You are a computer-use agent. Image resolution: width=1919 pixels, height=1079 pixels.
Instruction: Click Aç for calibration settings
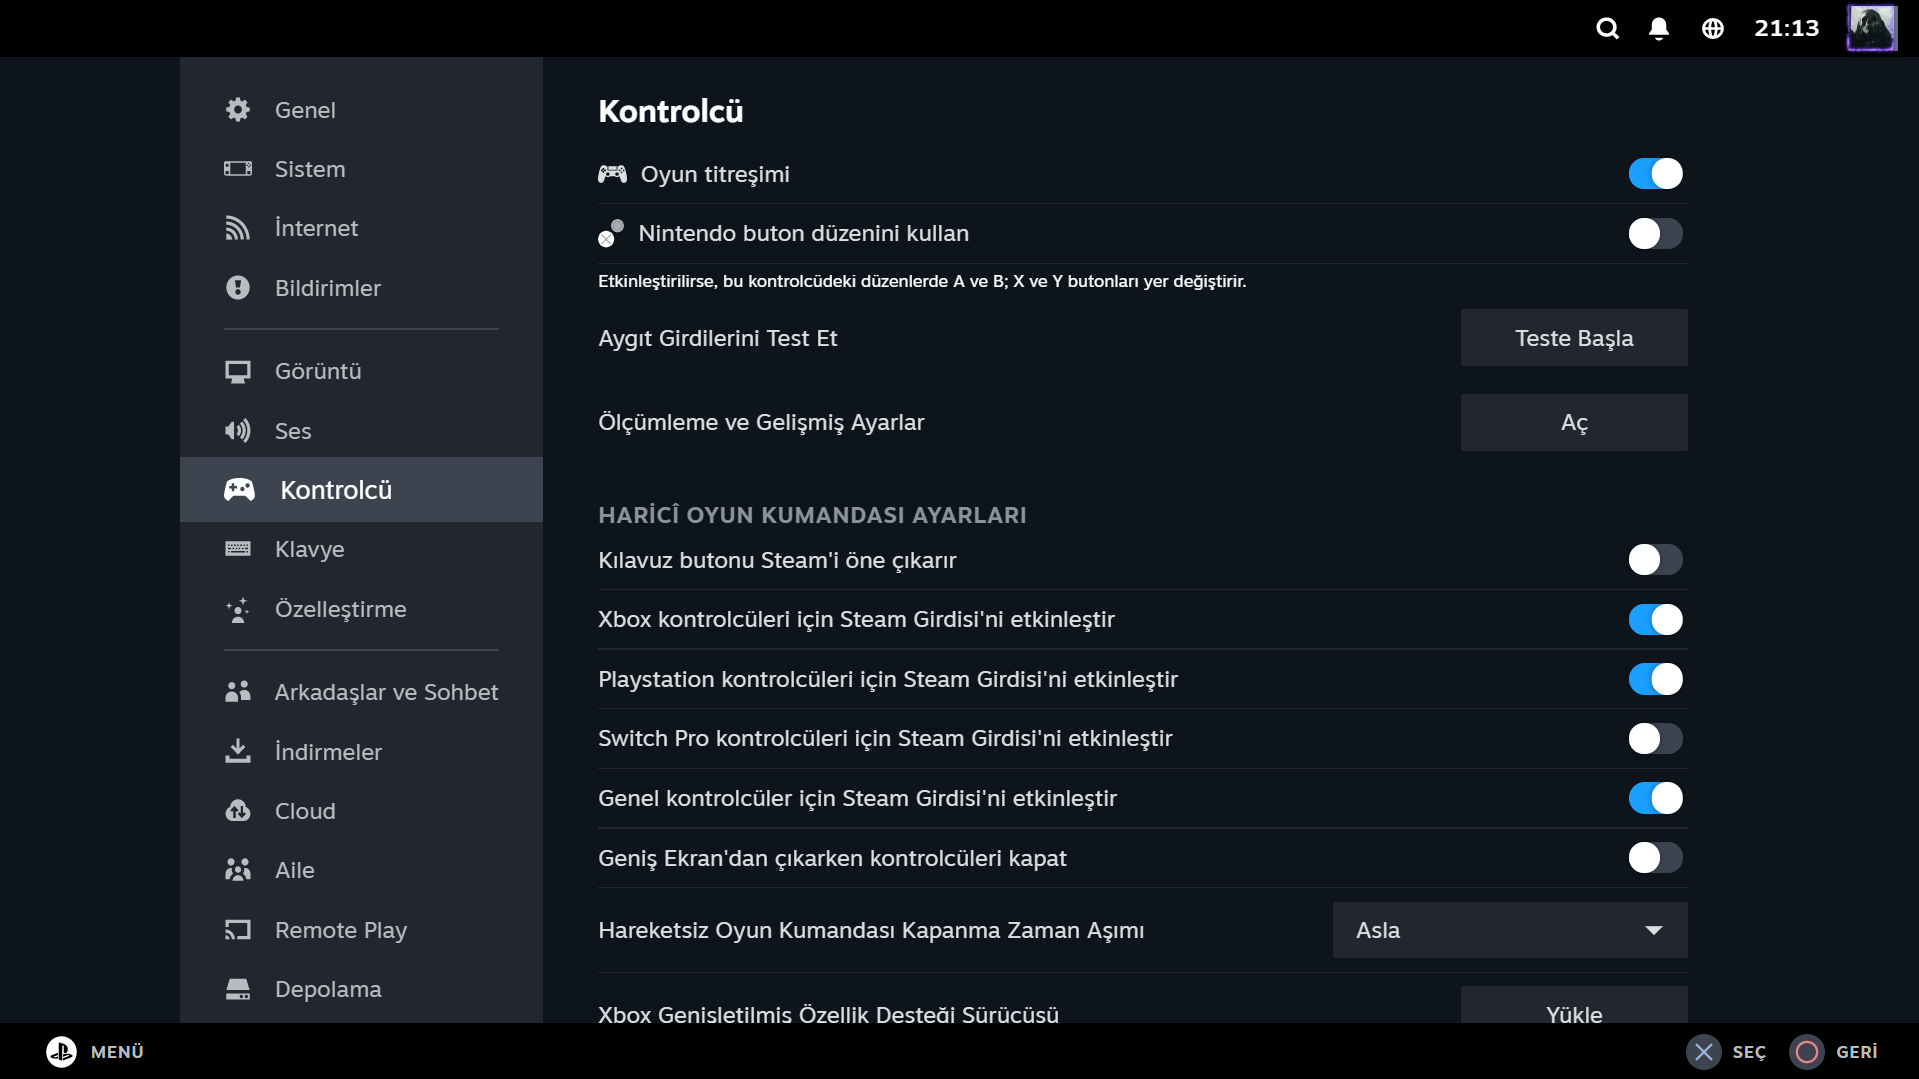(1573, 422)
